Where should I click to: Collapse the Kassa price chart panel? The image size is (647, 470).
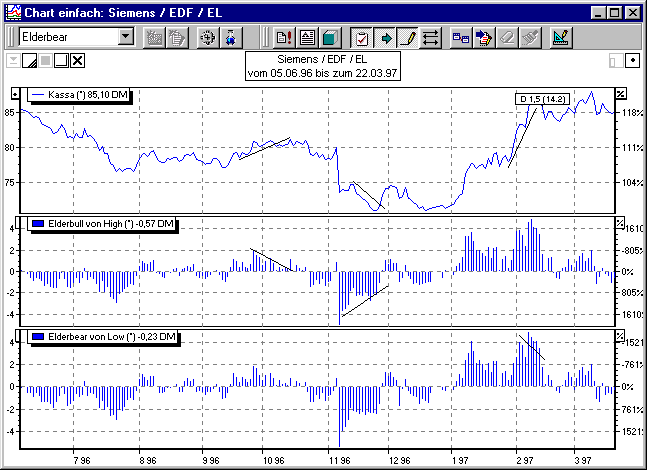(14, 93)
